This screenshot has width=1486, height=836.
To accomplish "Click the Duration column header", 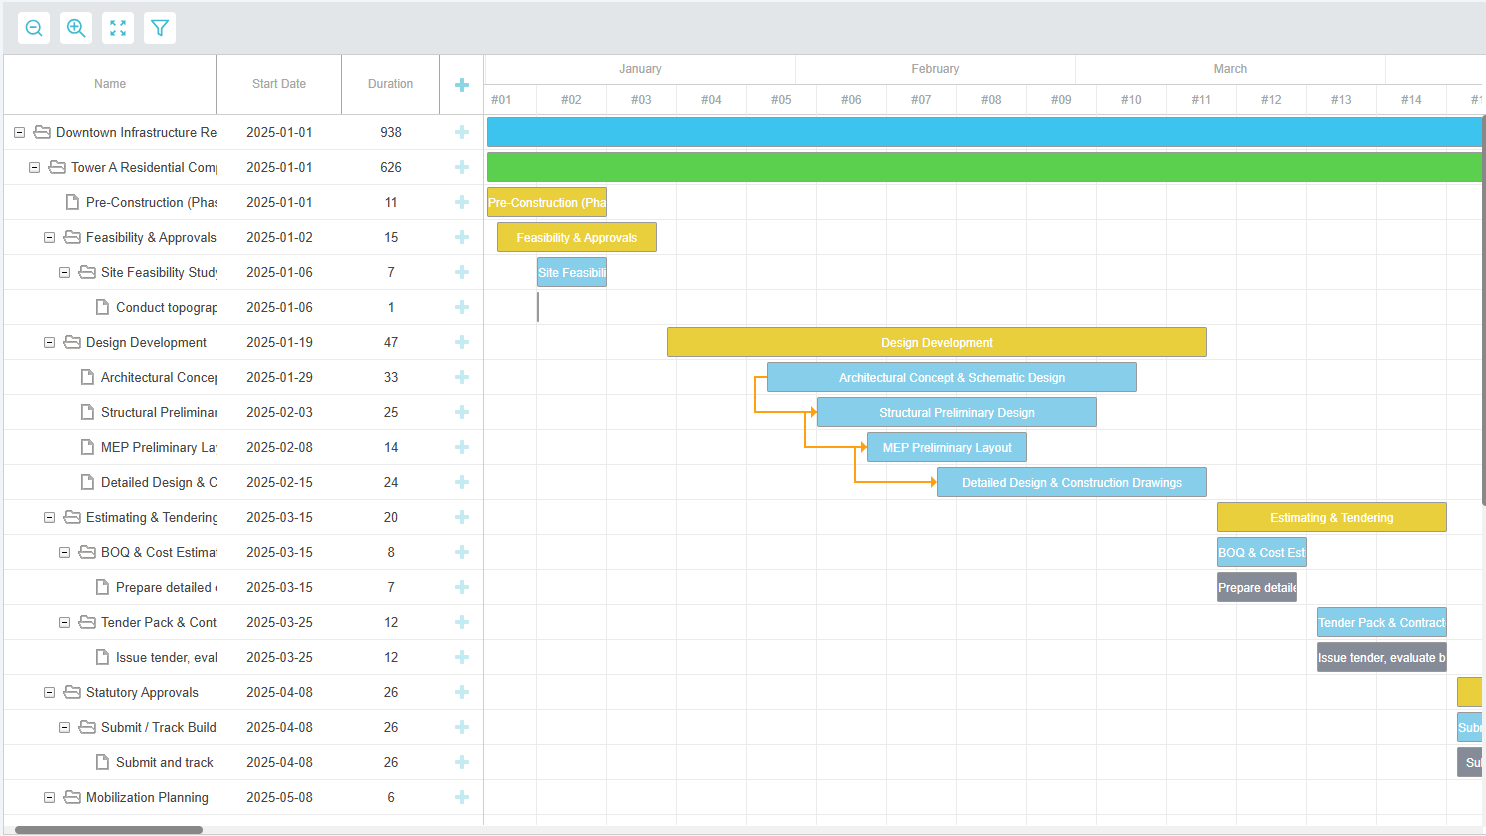I will pyautogui.click(x=390, y=84).
